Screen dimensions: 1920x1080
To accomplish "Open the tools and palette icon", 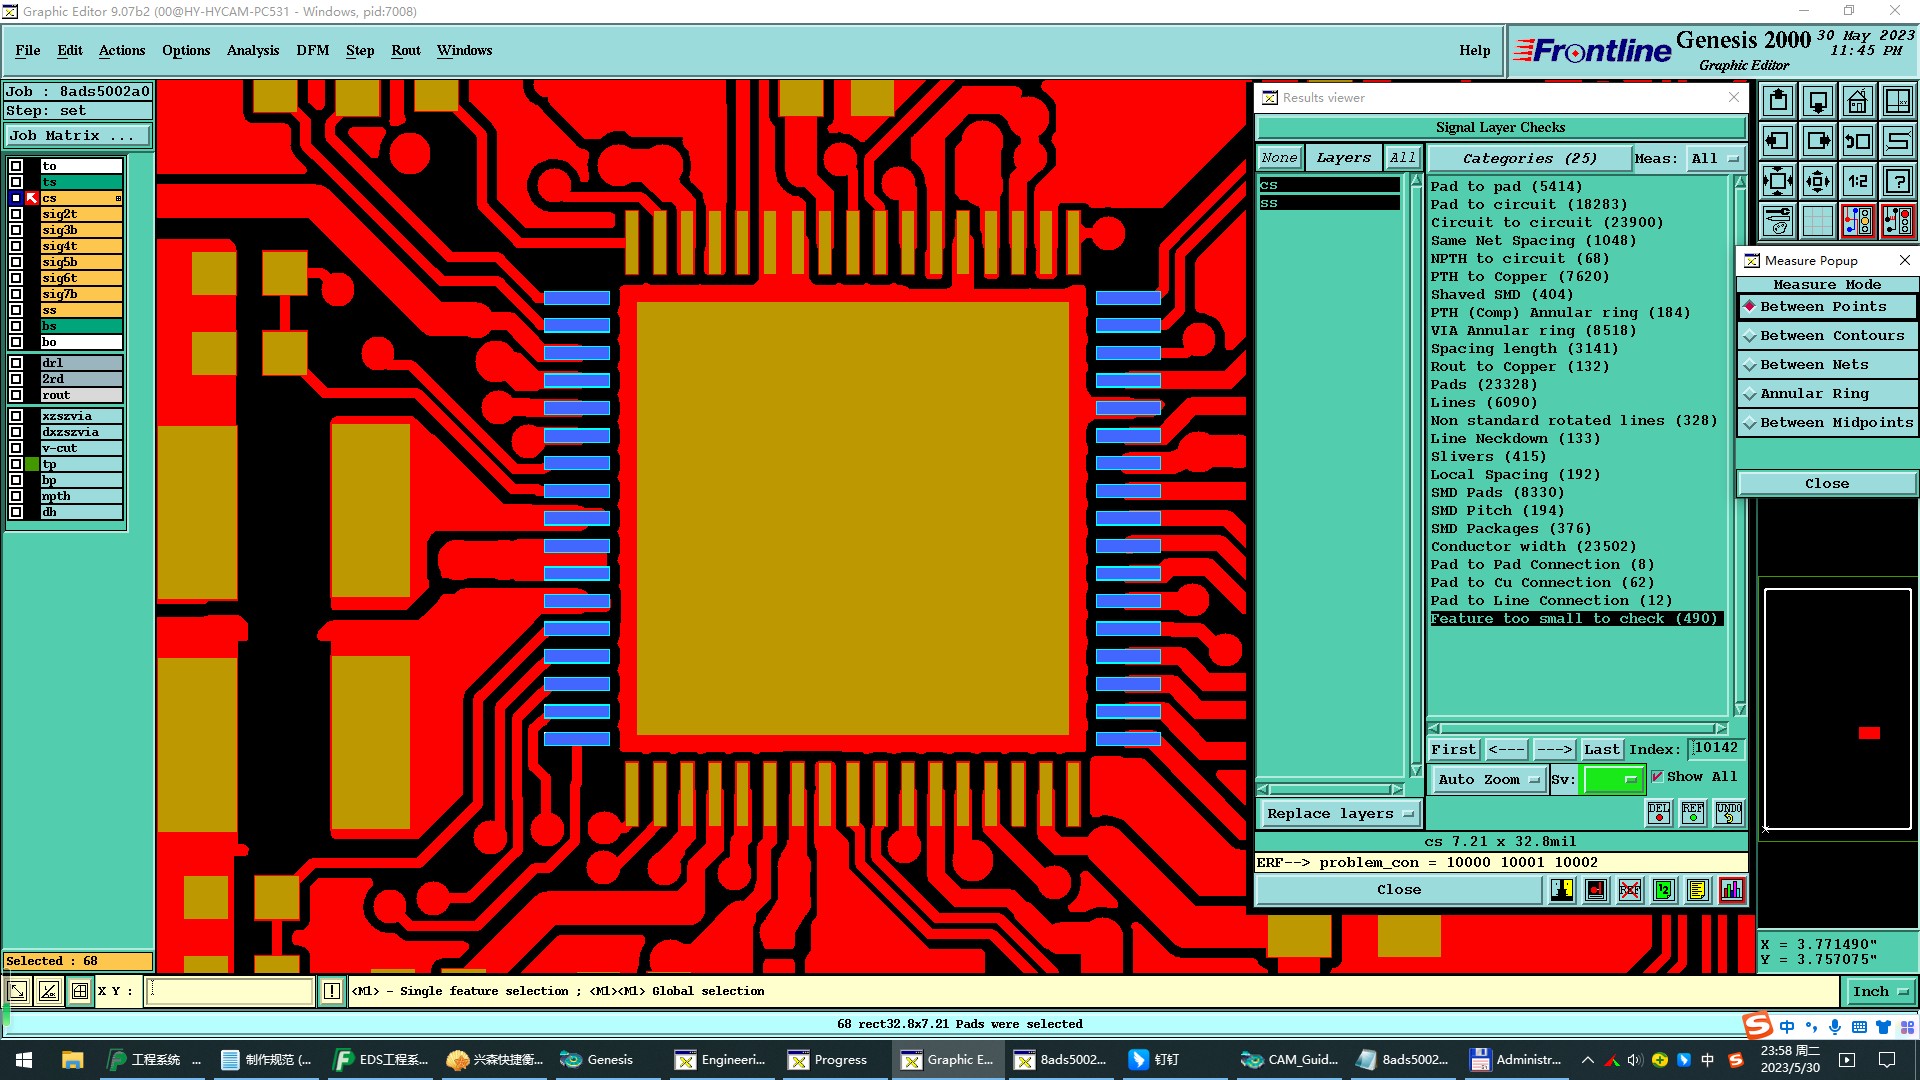I will 1777,221.
